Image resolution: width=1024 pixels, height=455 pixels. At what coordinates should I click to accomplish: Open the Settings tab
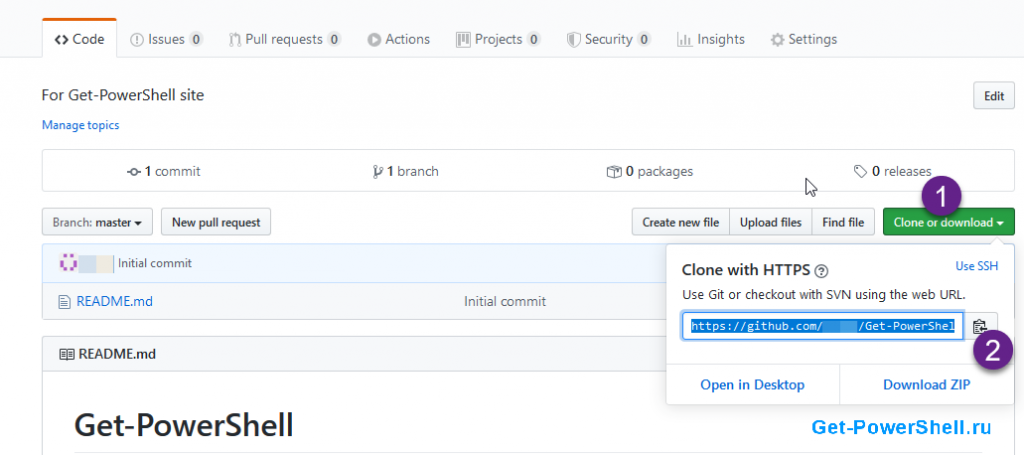[x=803, y=39]
